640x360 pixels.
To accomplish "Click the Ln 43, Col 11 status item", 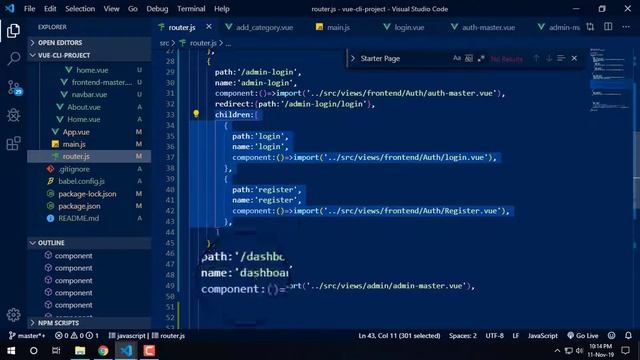I will click(399, 336).
